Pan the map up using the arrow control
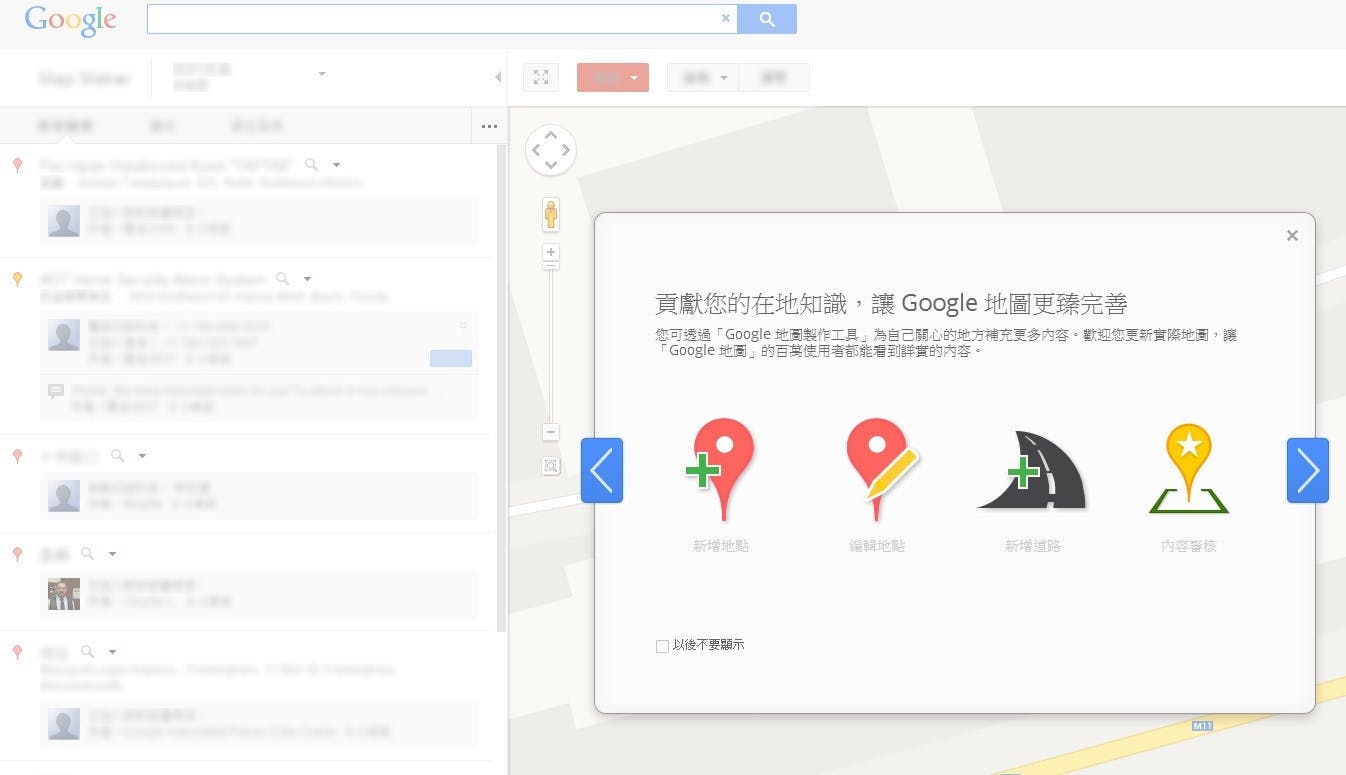1346x775 pixels. [551, 135]
